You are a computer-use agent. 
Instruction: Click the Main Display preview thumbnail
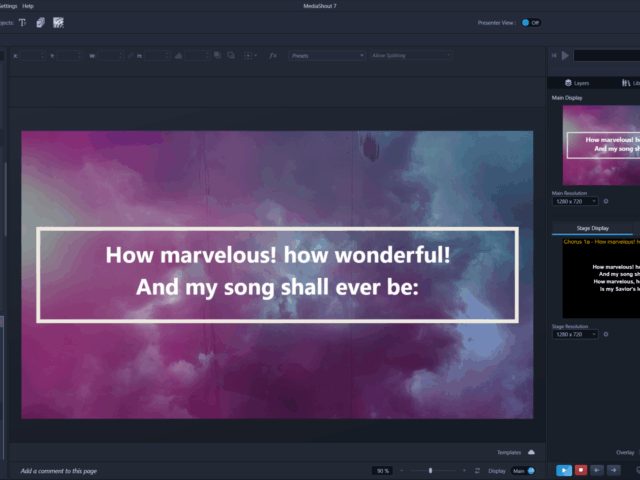point(601,145)
